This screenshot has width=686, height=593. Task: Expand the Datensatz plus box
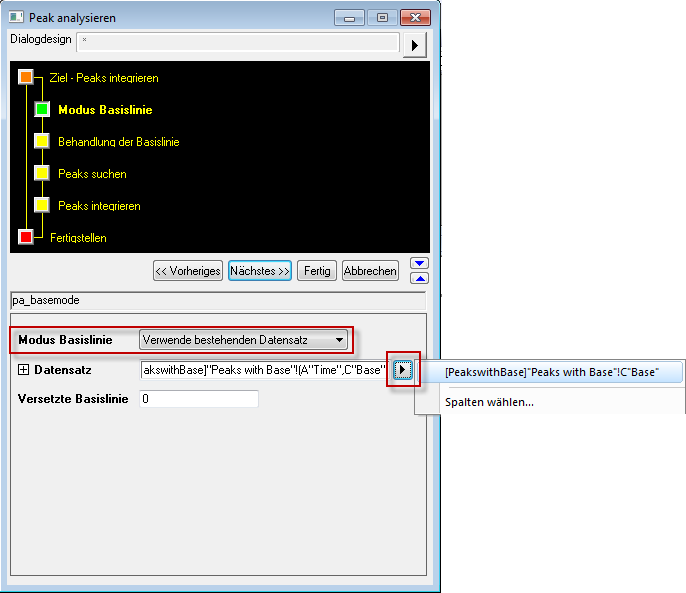(x=23, y=370)
